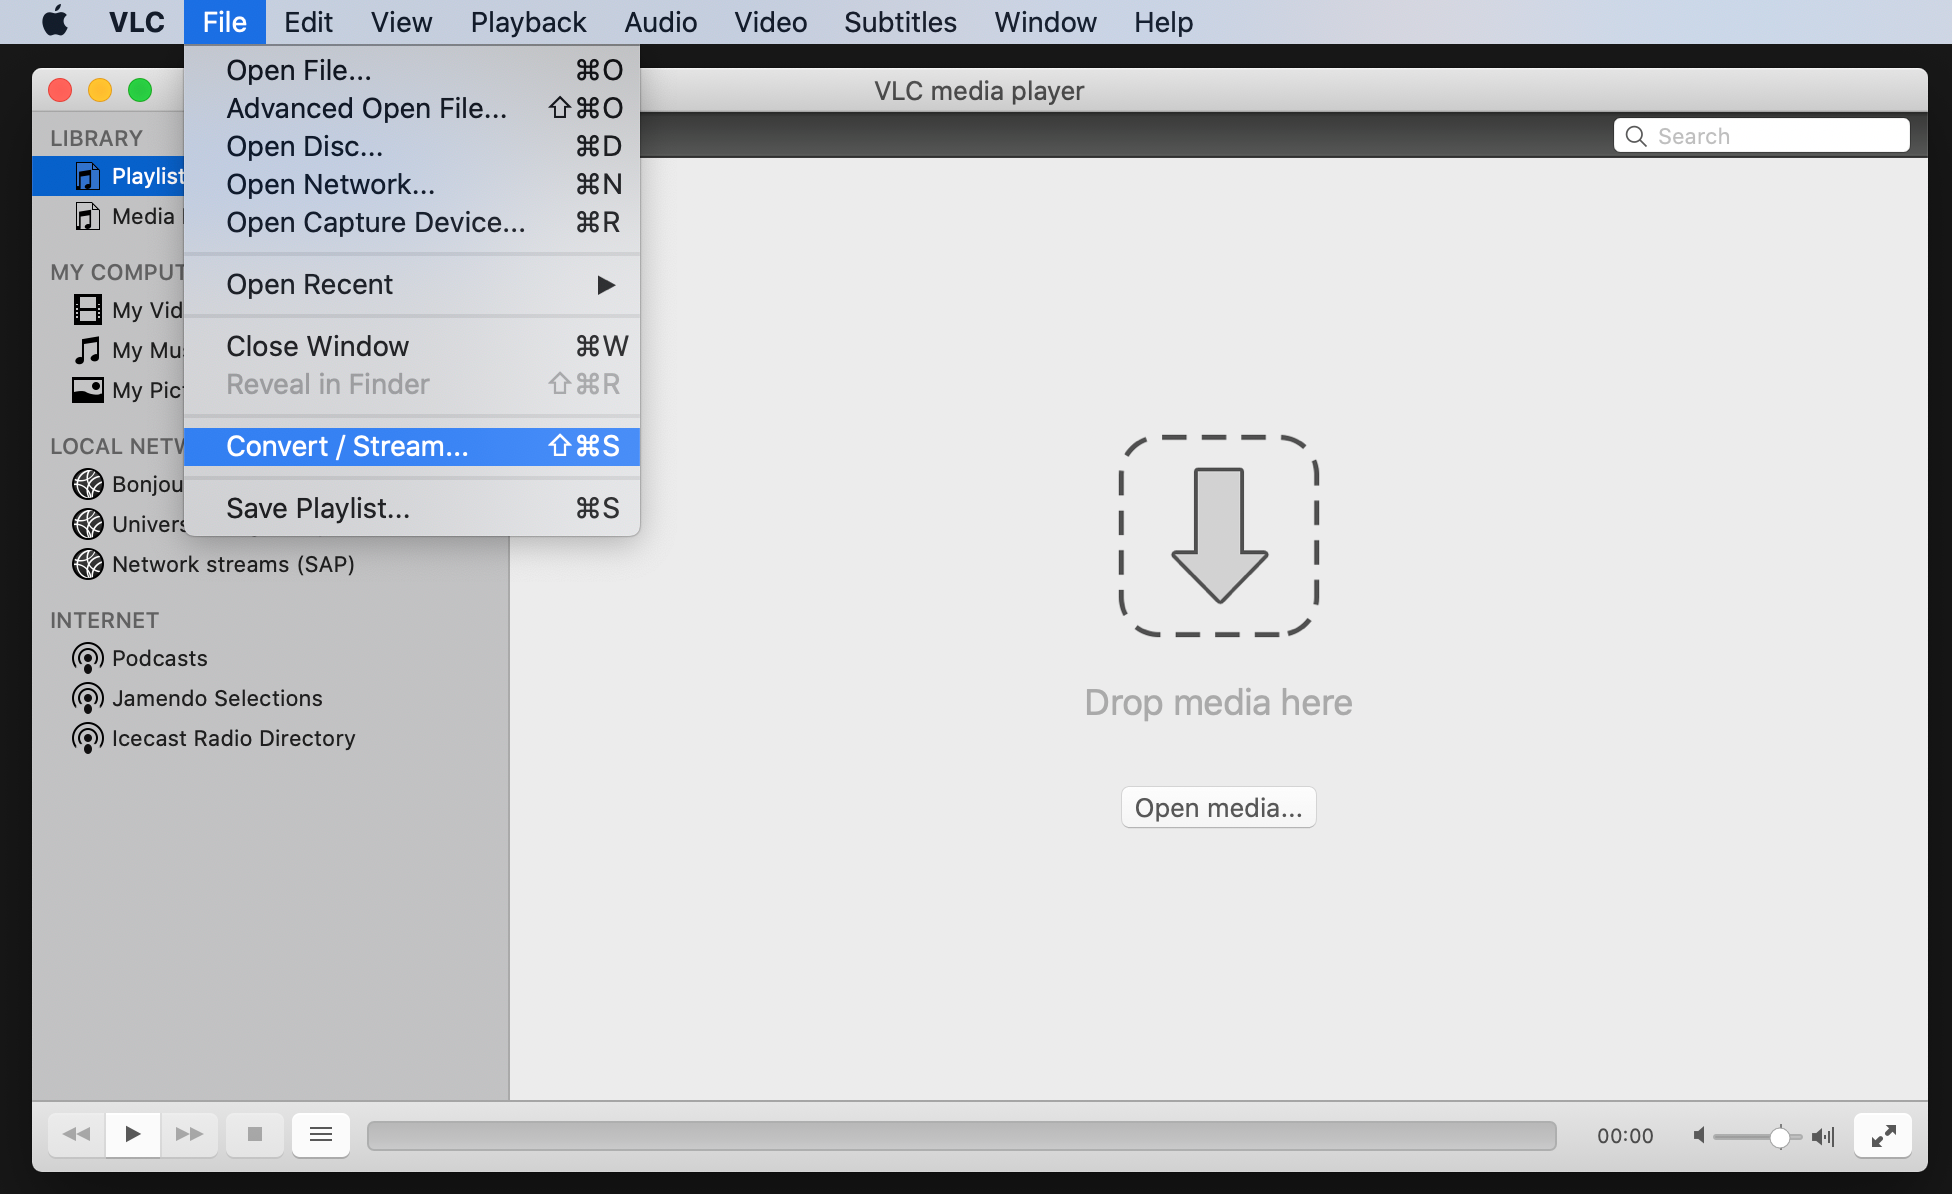
Task: Click the playback position progress bar
Action: (961, 1135)
